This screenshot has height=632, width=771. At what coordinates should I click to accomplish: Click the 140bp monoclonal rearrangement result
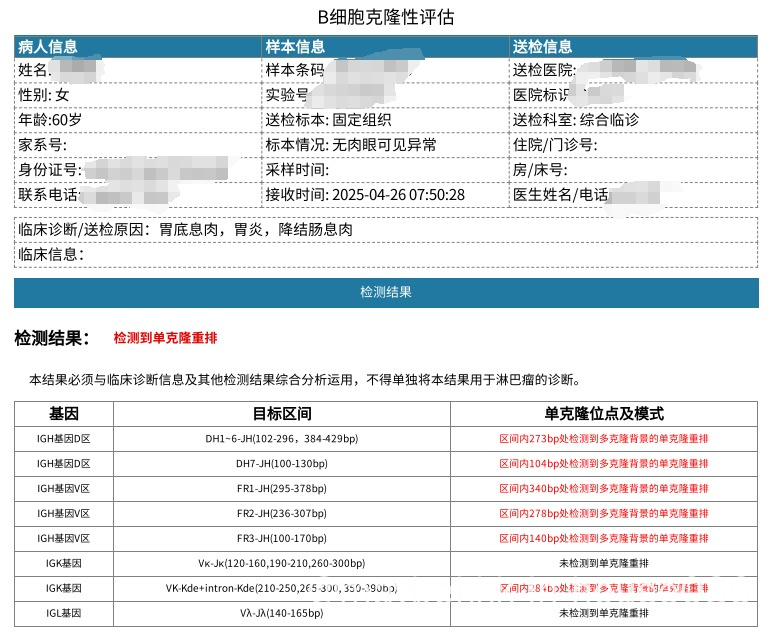pyautogui.click(x=604, y=539)
